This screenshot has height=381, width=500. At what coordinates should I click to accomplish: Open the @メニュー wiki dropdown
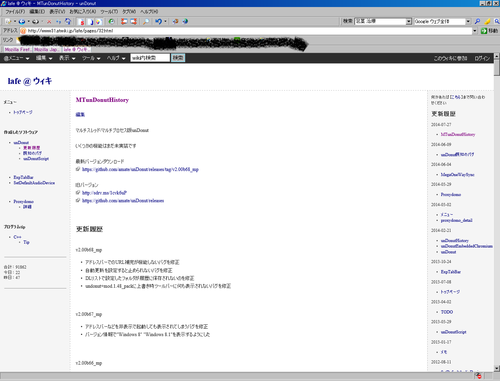[x=17, y=58]
